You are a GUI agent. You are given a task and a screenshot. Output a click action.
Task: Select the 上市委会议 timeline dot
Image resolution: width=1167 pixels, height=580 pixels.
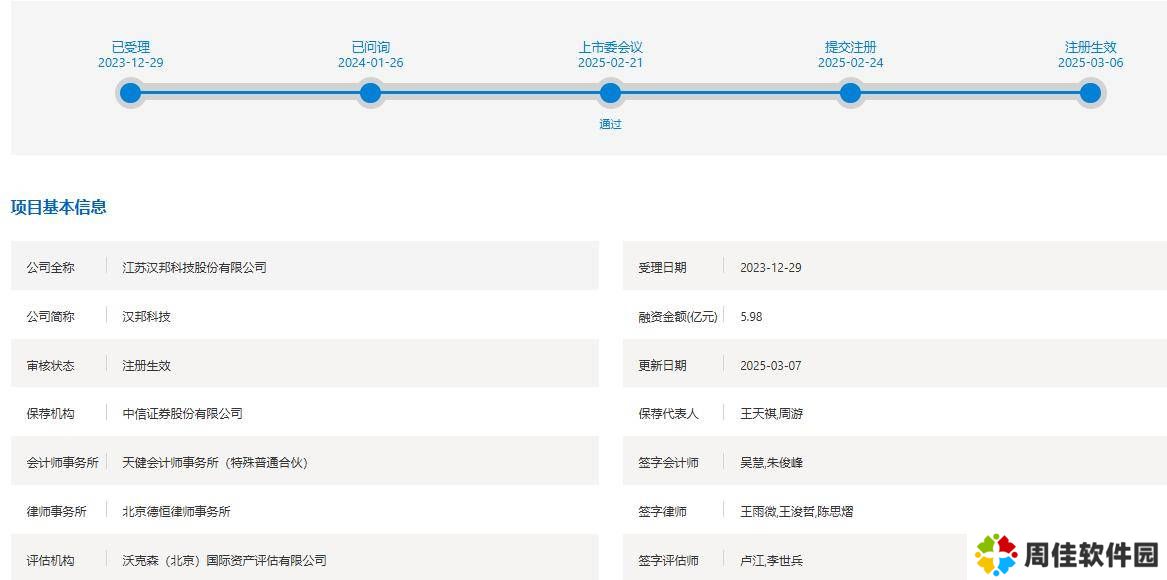[x=610, y=93]
